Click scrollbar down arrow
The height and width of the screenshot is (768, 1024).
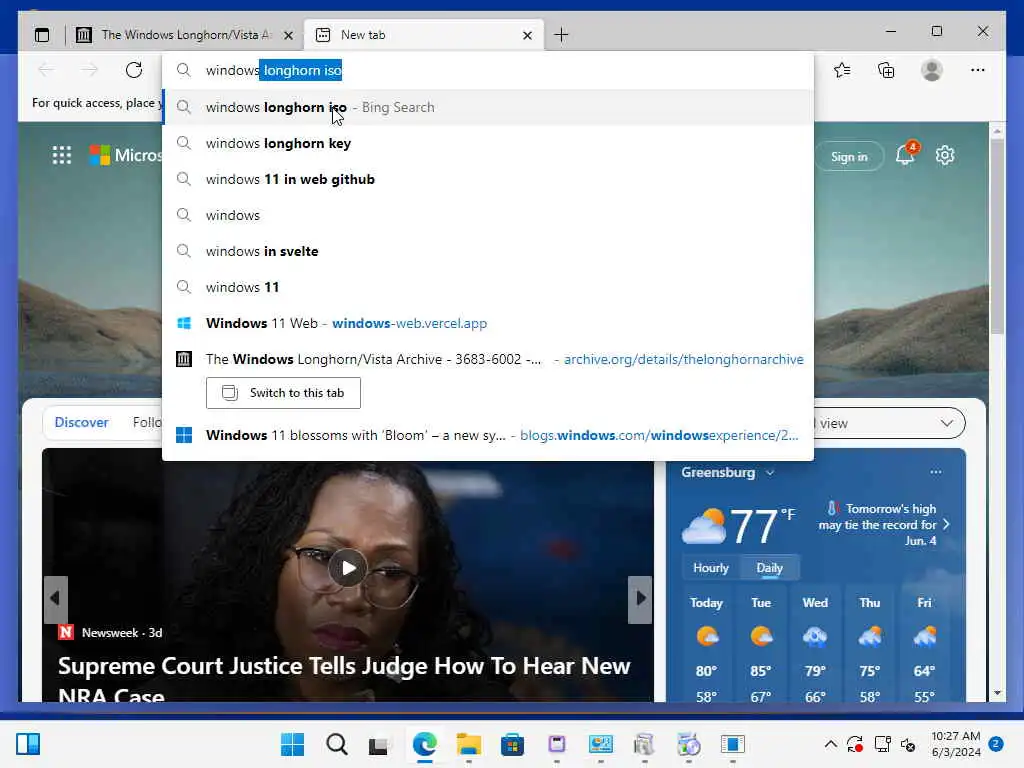pos(997,693)
